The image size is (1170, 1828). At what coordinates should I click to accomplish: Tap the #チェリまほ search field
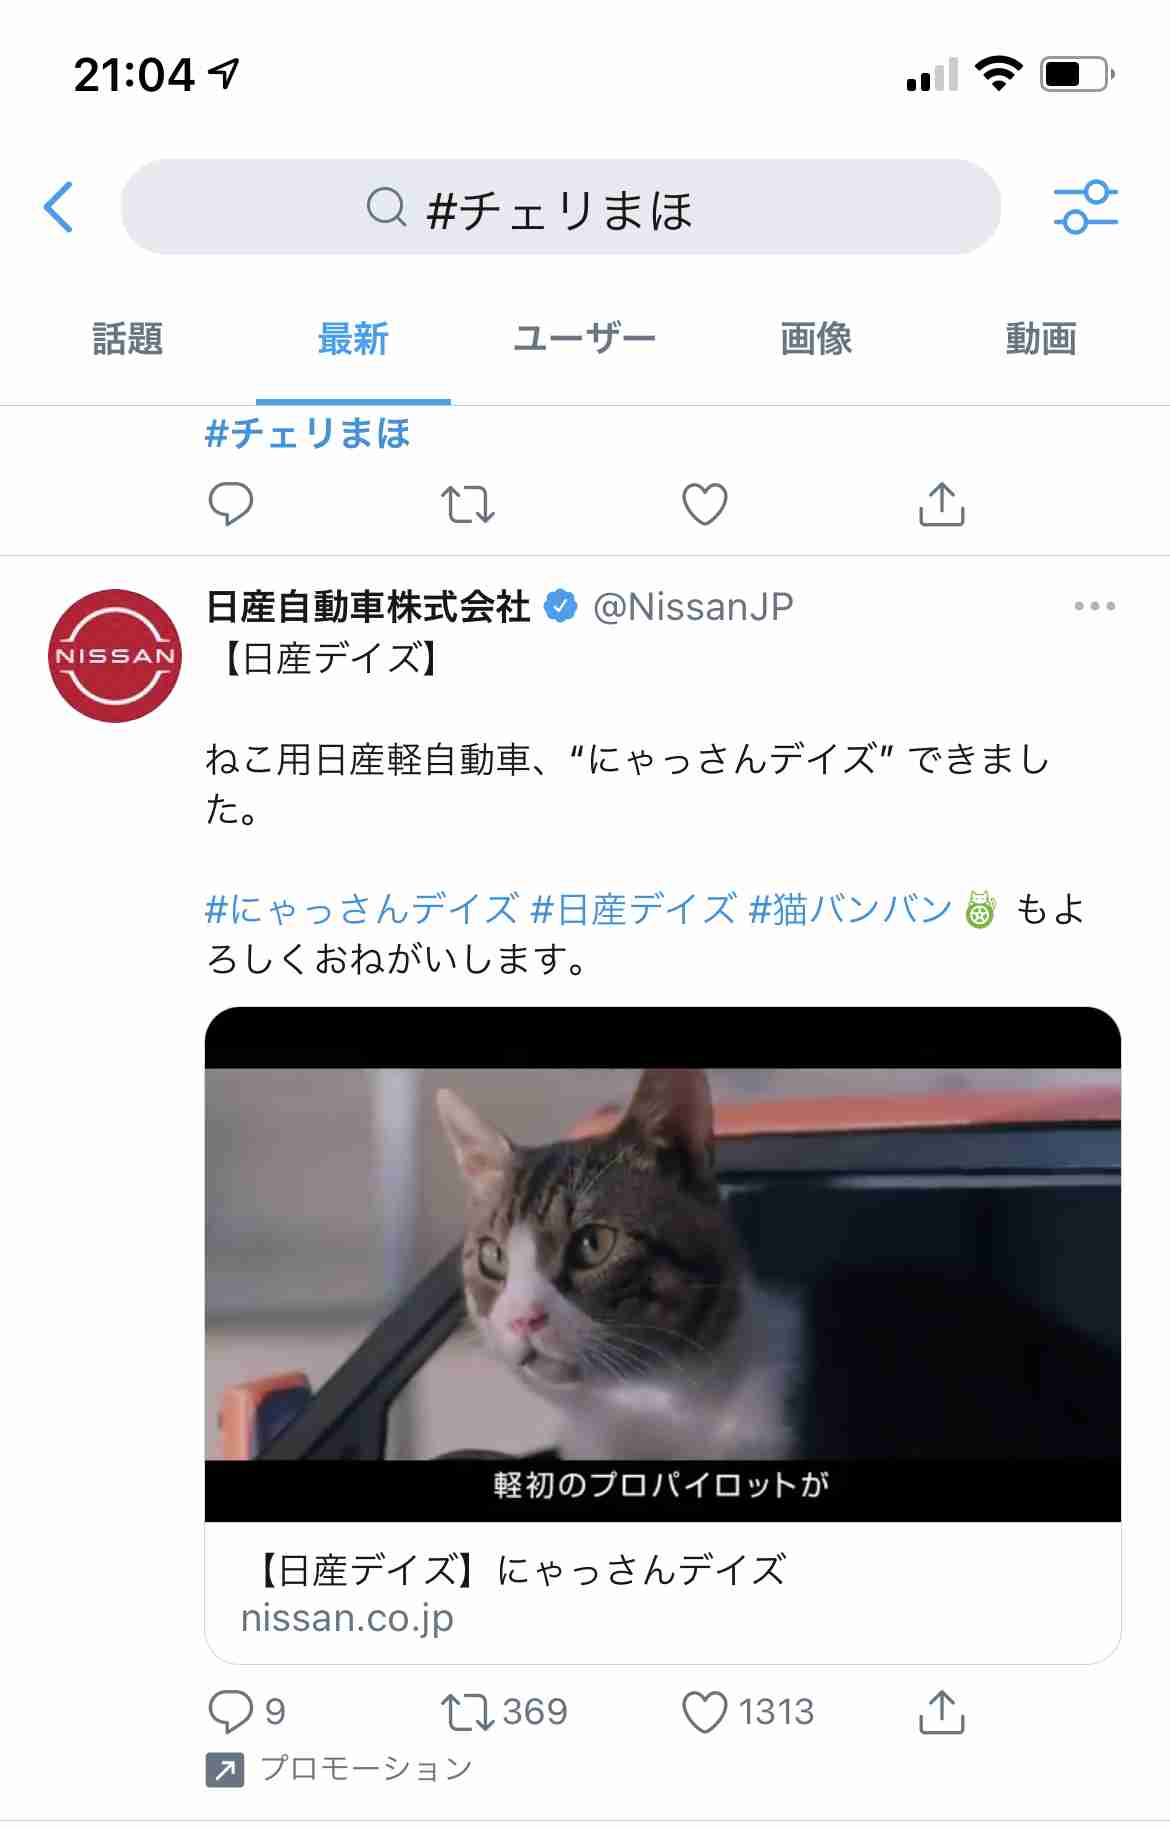tap(560, 207)
